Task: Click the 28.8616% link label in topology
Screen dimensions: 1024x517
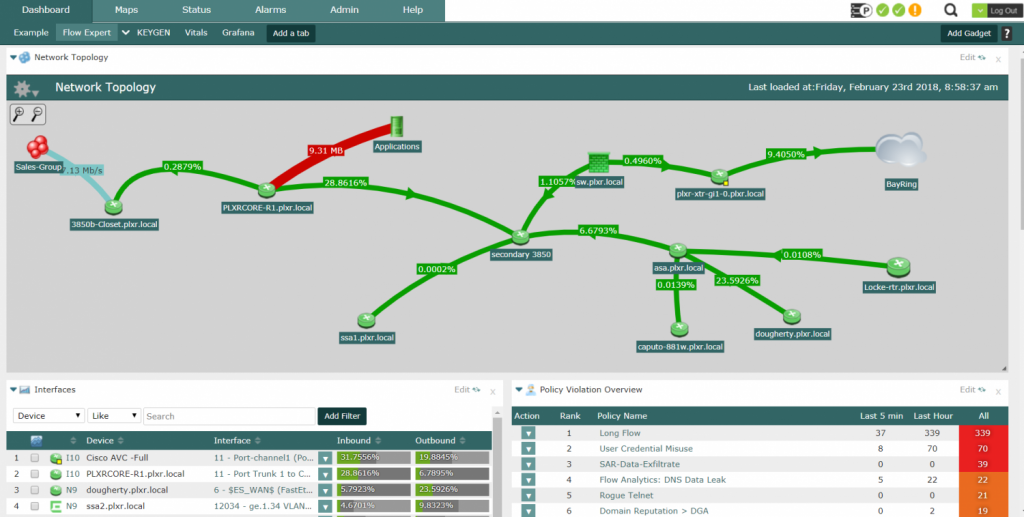Action: click(x=344, y=183)
